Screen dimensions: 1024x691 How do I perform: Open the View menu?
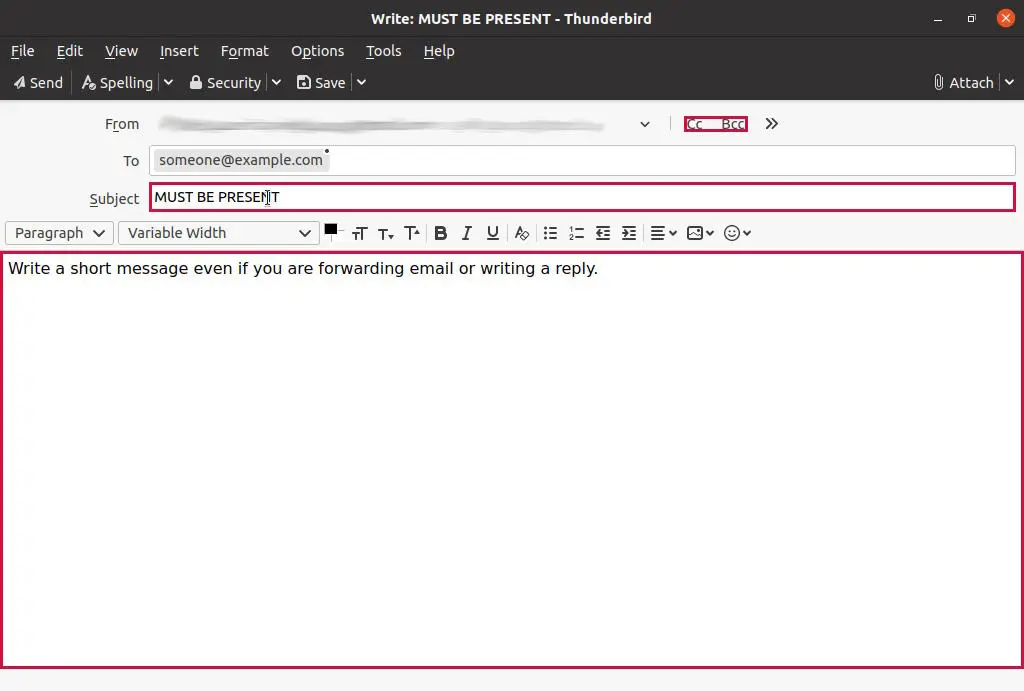[x=121, y=51]
